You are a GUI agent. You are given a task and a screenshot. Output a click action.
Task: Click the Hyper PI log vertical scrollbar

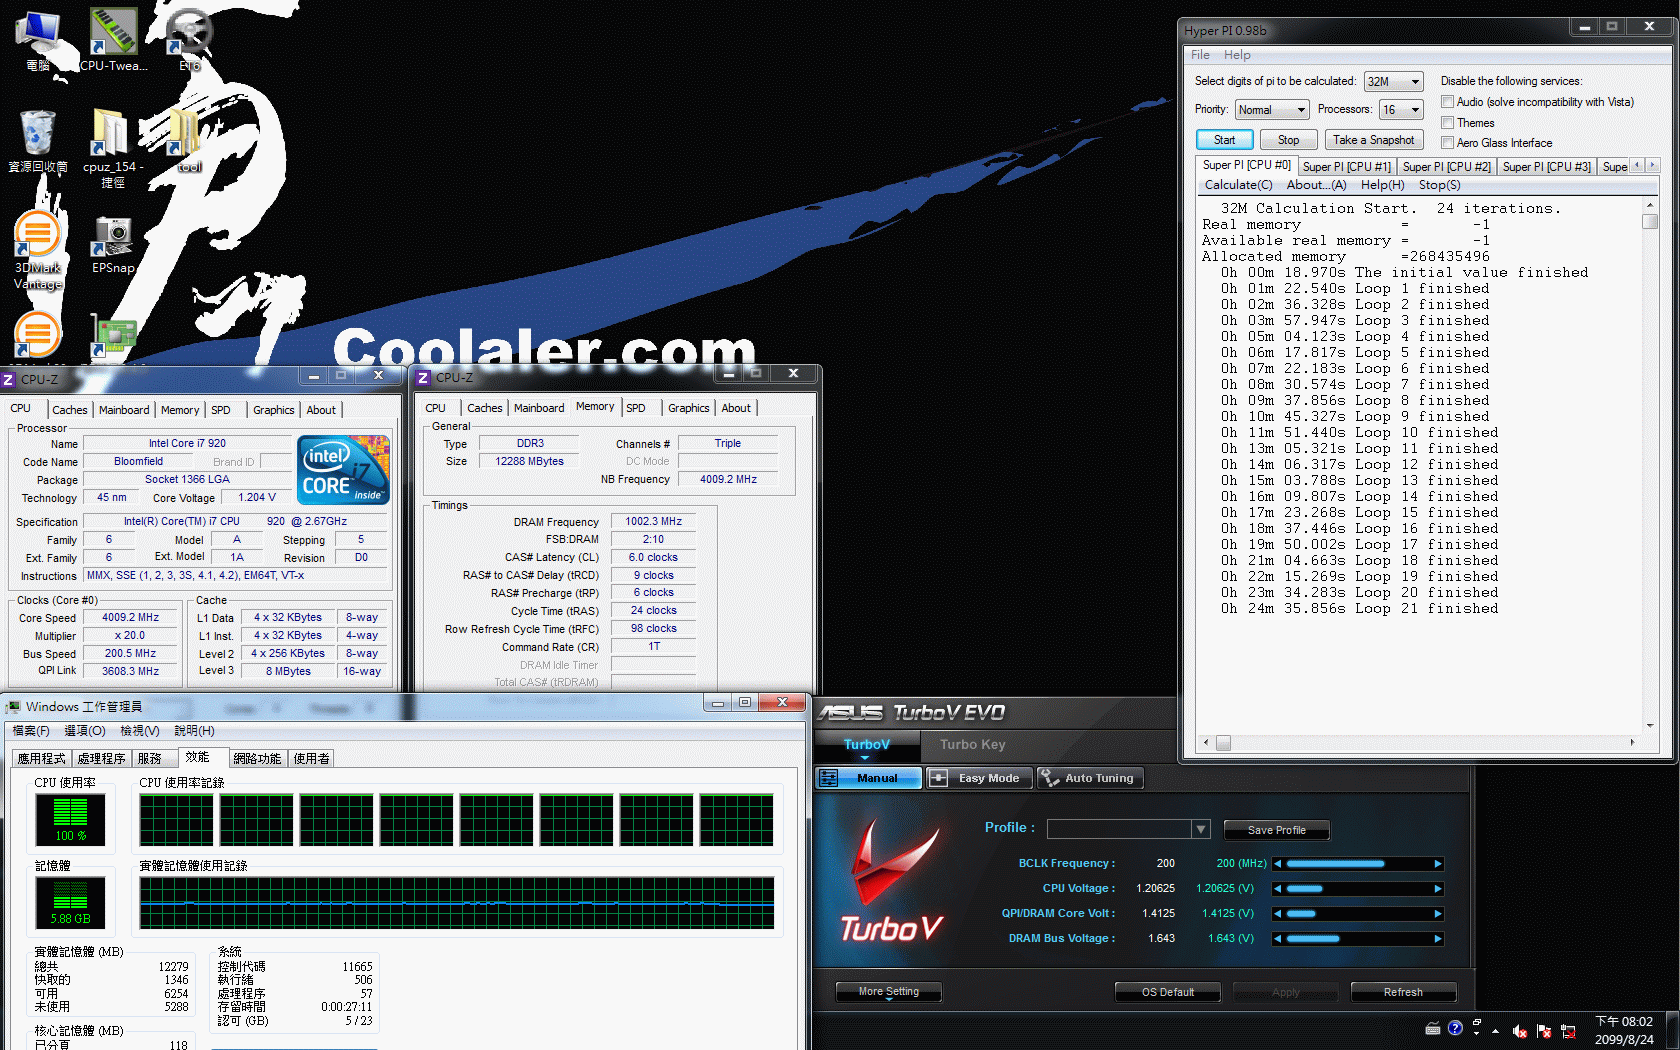pos(1650,464)
